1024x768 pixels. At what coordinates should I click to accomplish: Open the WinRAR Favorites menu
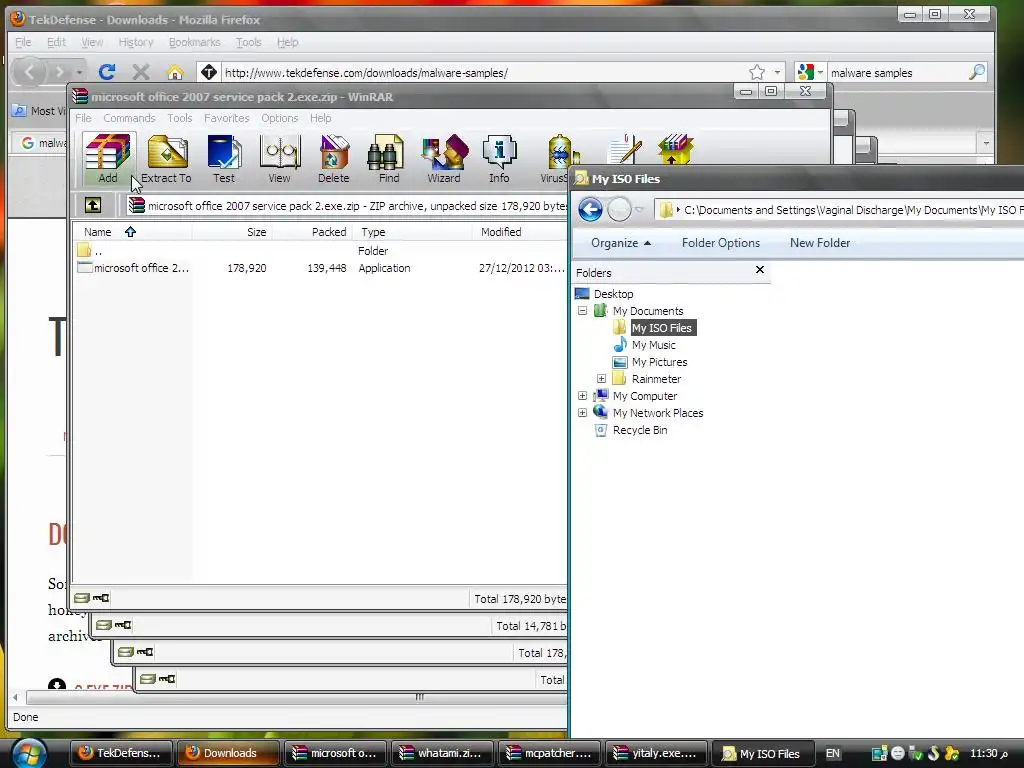coord(227,118)
